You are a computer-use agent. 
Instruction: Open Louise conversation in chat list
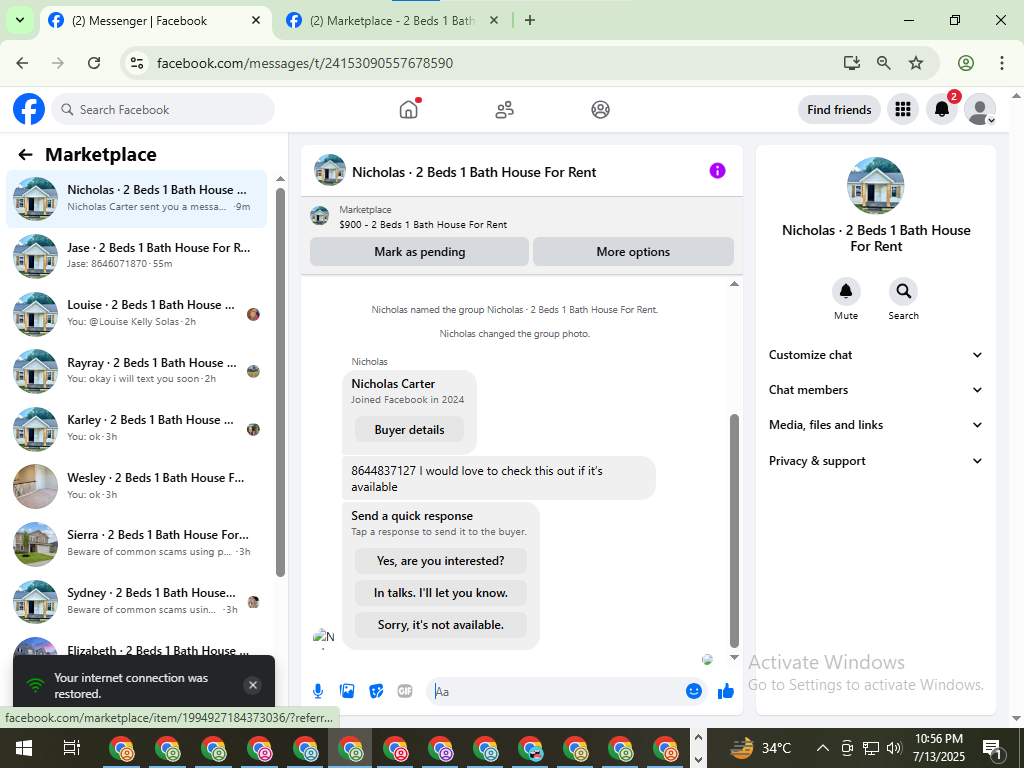pos(136,313)
